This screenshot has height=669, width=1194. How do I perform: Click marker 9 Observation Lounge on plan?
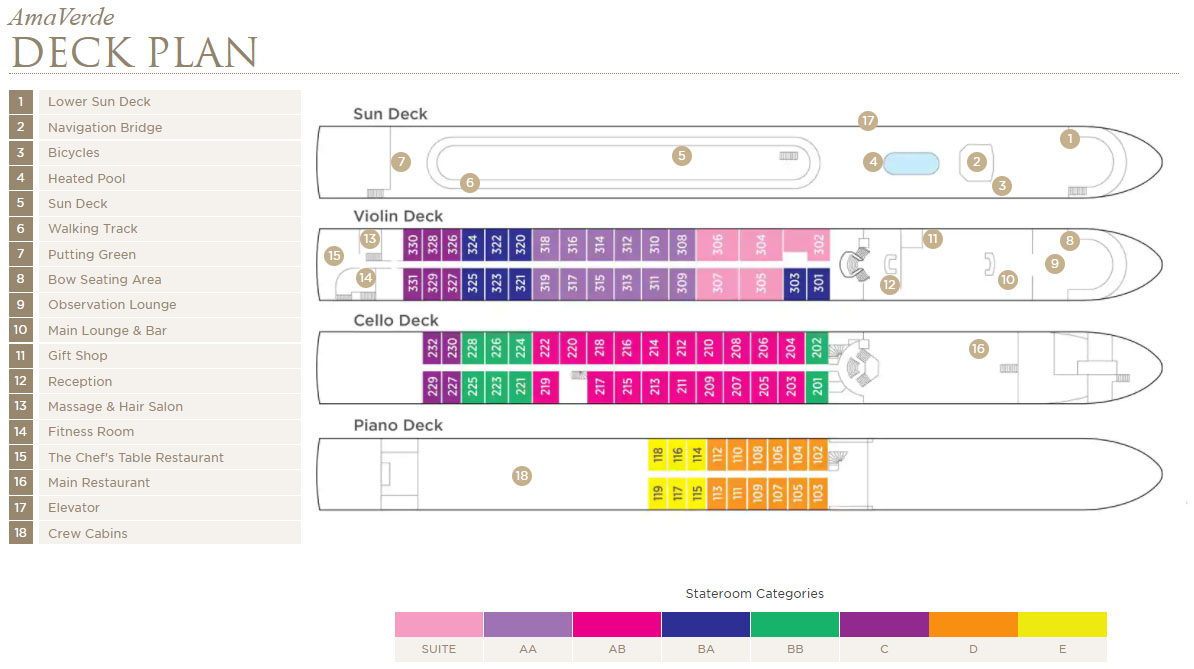tap(1055, 264)
